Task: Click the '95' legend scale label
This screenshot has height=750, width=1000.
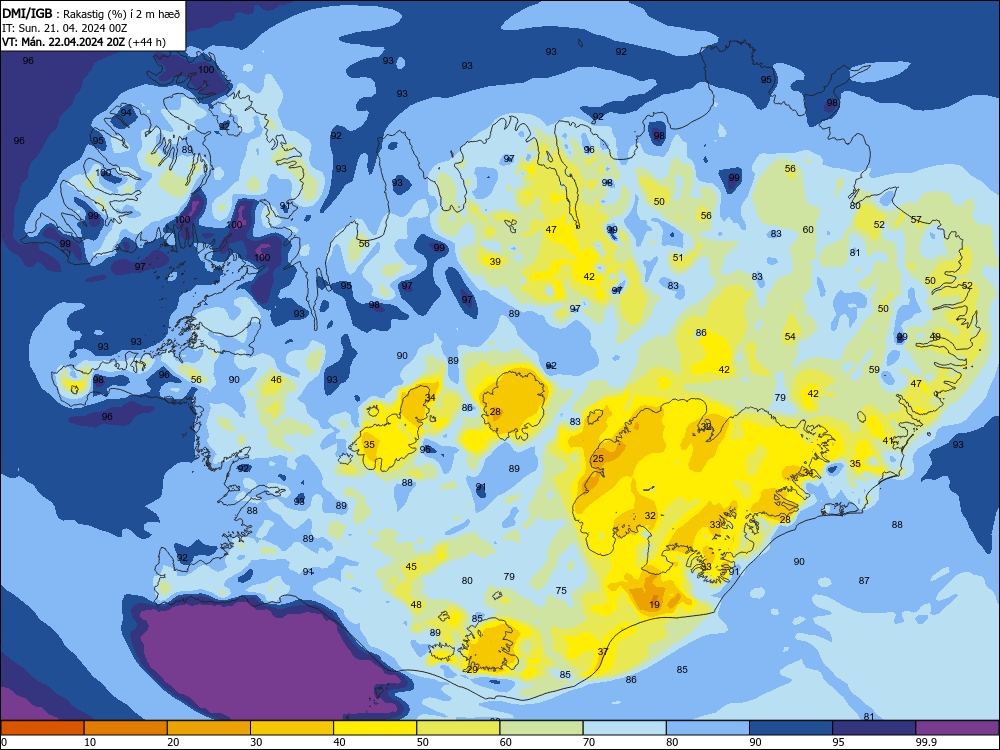Action: tap(839, 742)
